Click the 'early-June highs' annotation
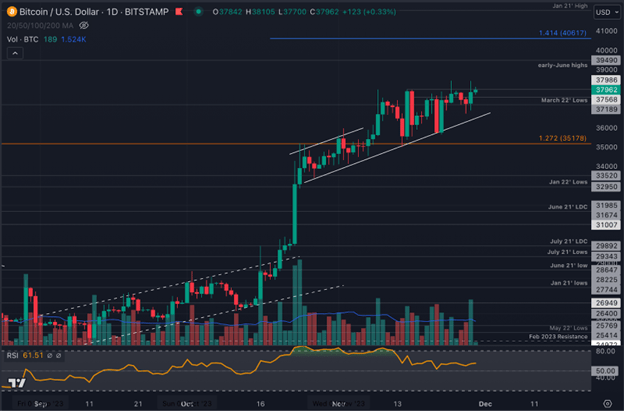Viewport: 624px width, 411px height. click(x=562, y=65)
